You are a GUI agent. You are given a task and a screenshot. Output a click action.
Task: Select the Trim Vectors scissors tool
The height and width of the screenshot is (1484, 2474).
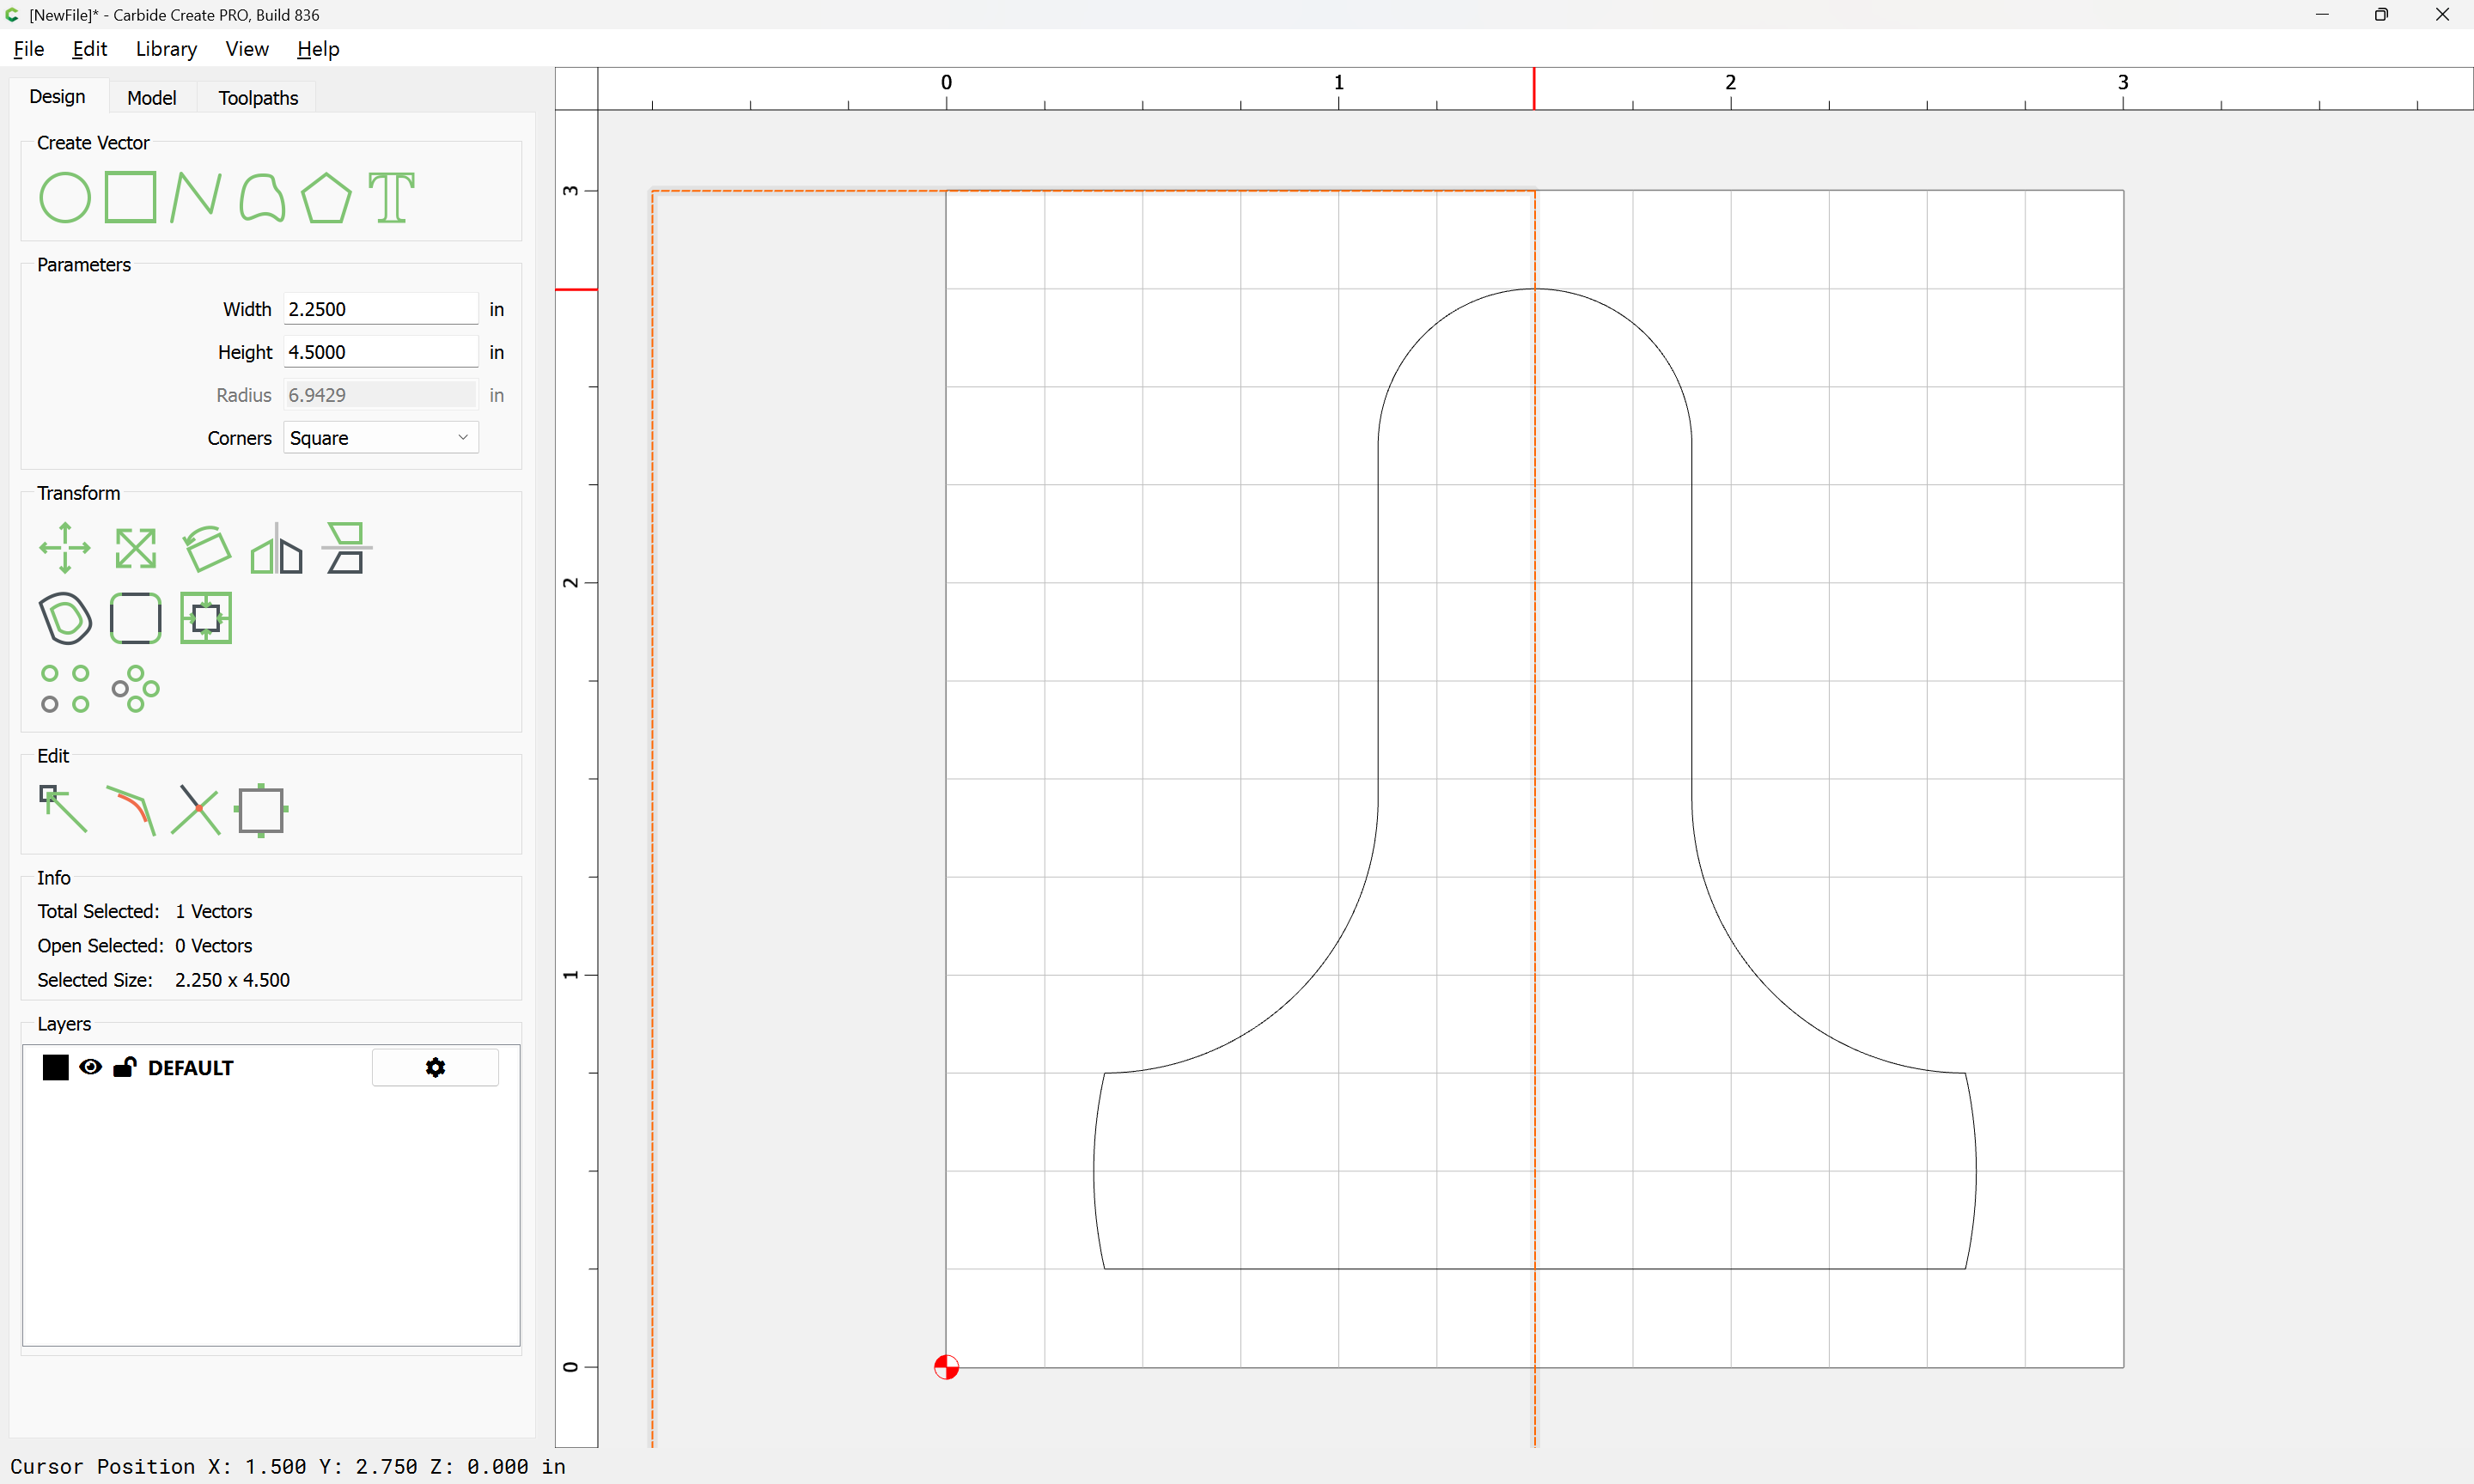point(195,809)
